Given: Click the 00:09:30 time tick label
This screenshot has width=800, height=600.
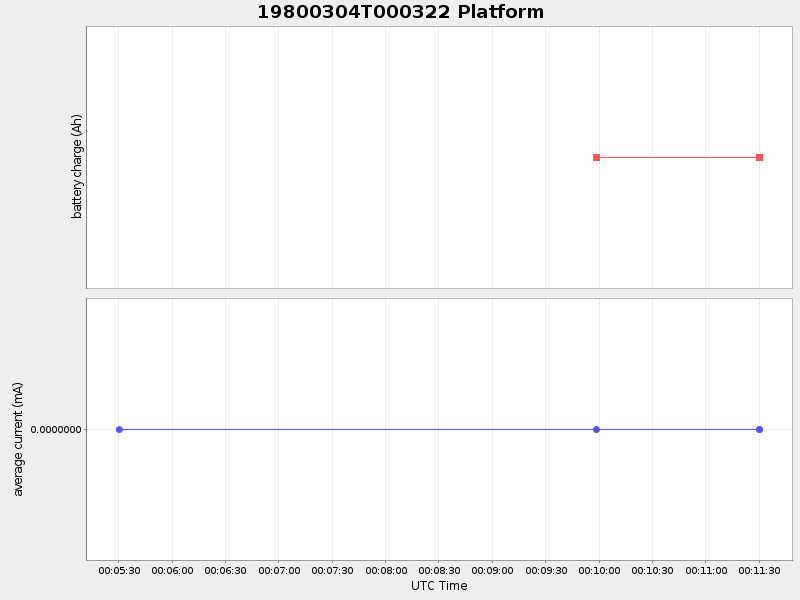Looking at the screenshot, I should (x=546, y=570).
